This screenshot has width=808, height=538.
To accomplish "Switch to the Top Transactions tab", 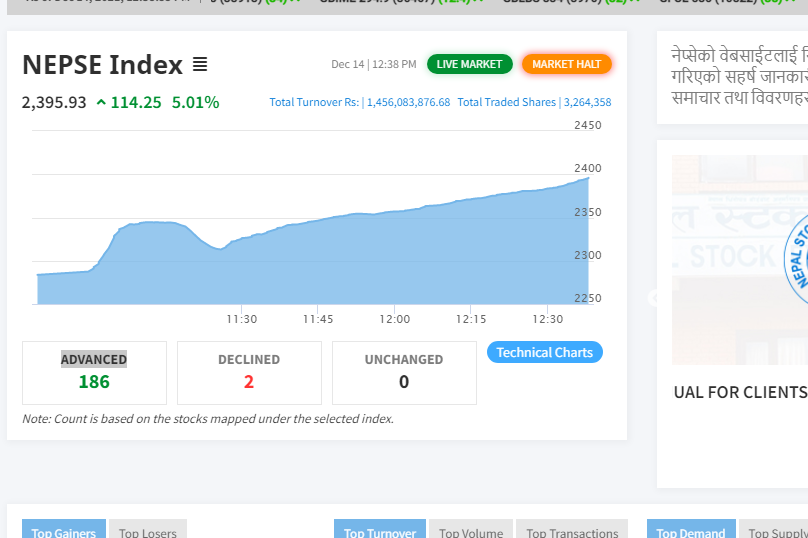I will 572,530.
